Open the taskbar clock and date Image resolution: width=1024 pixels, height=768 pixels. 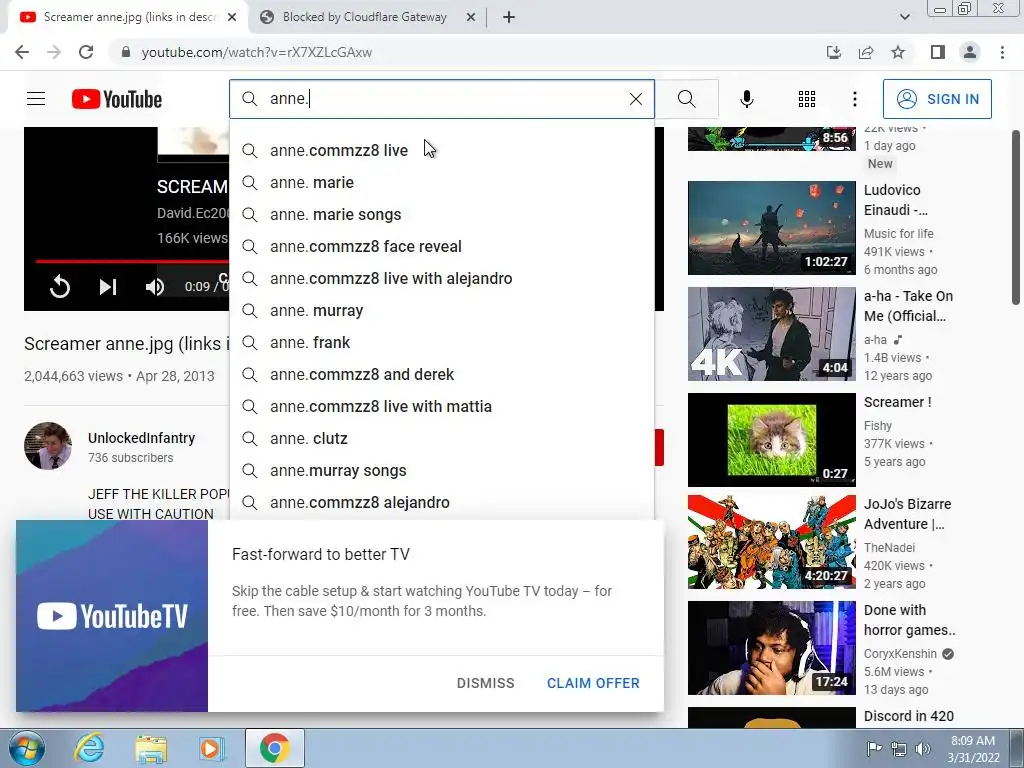coord(973,749)
